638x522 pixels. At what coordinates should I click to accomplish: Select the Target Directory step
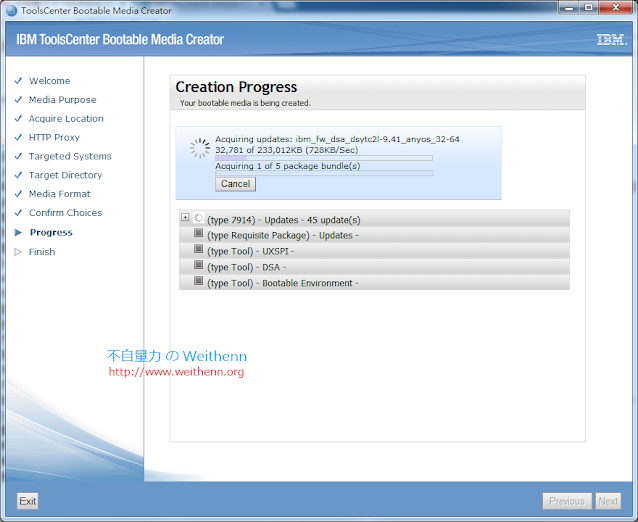pos(66,175)
